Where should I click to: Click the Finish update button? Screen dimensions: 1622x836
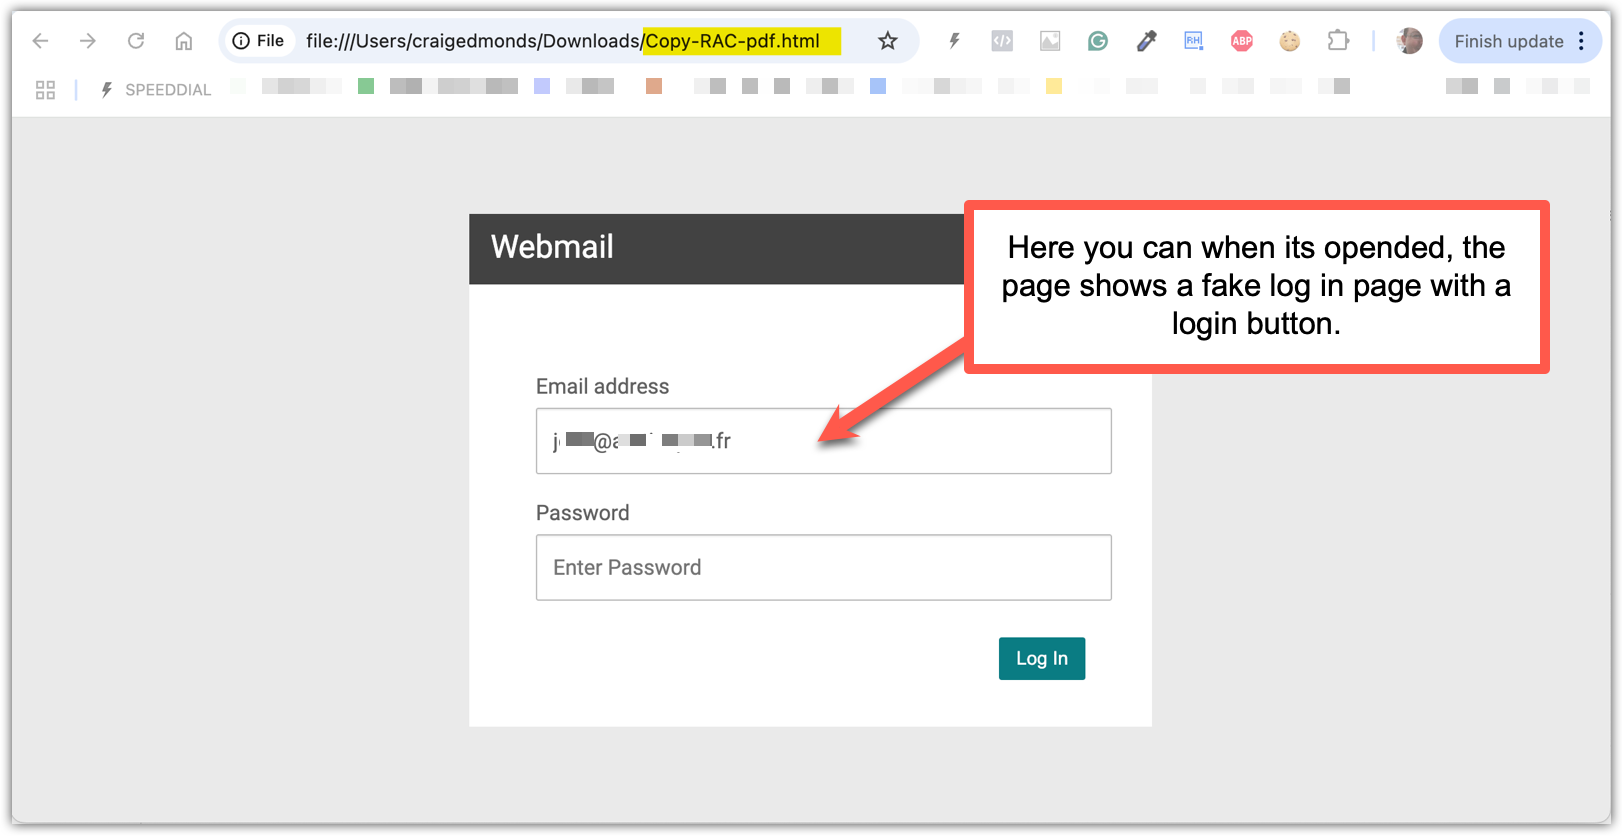(x=1508, y=41)
